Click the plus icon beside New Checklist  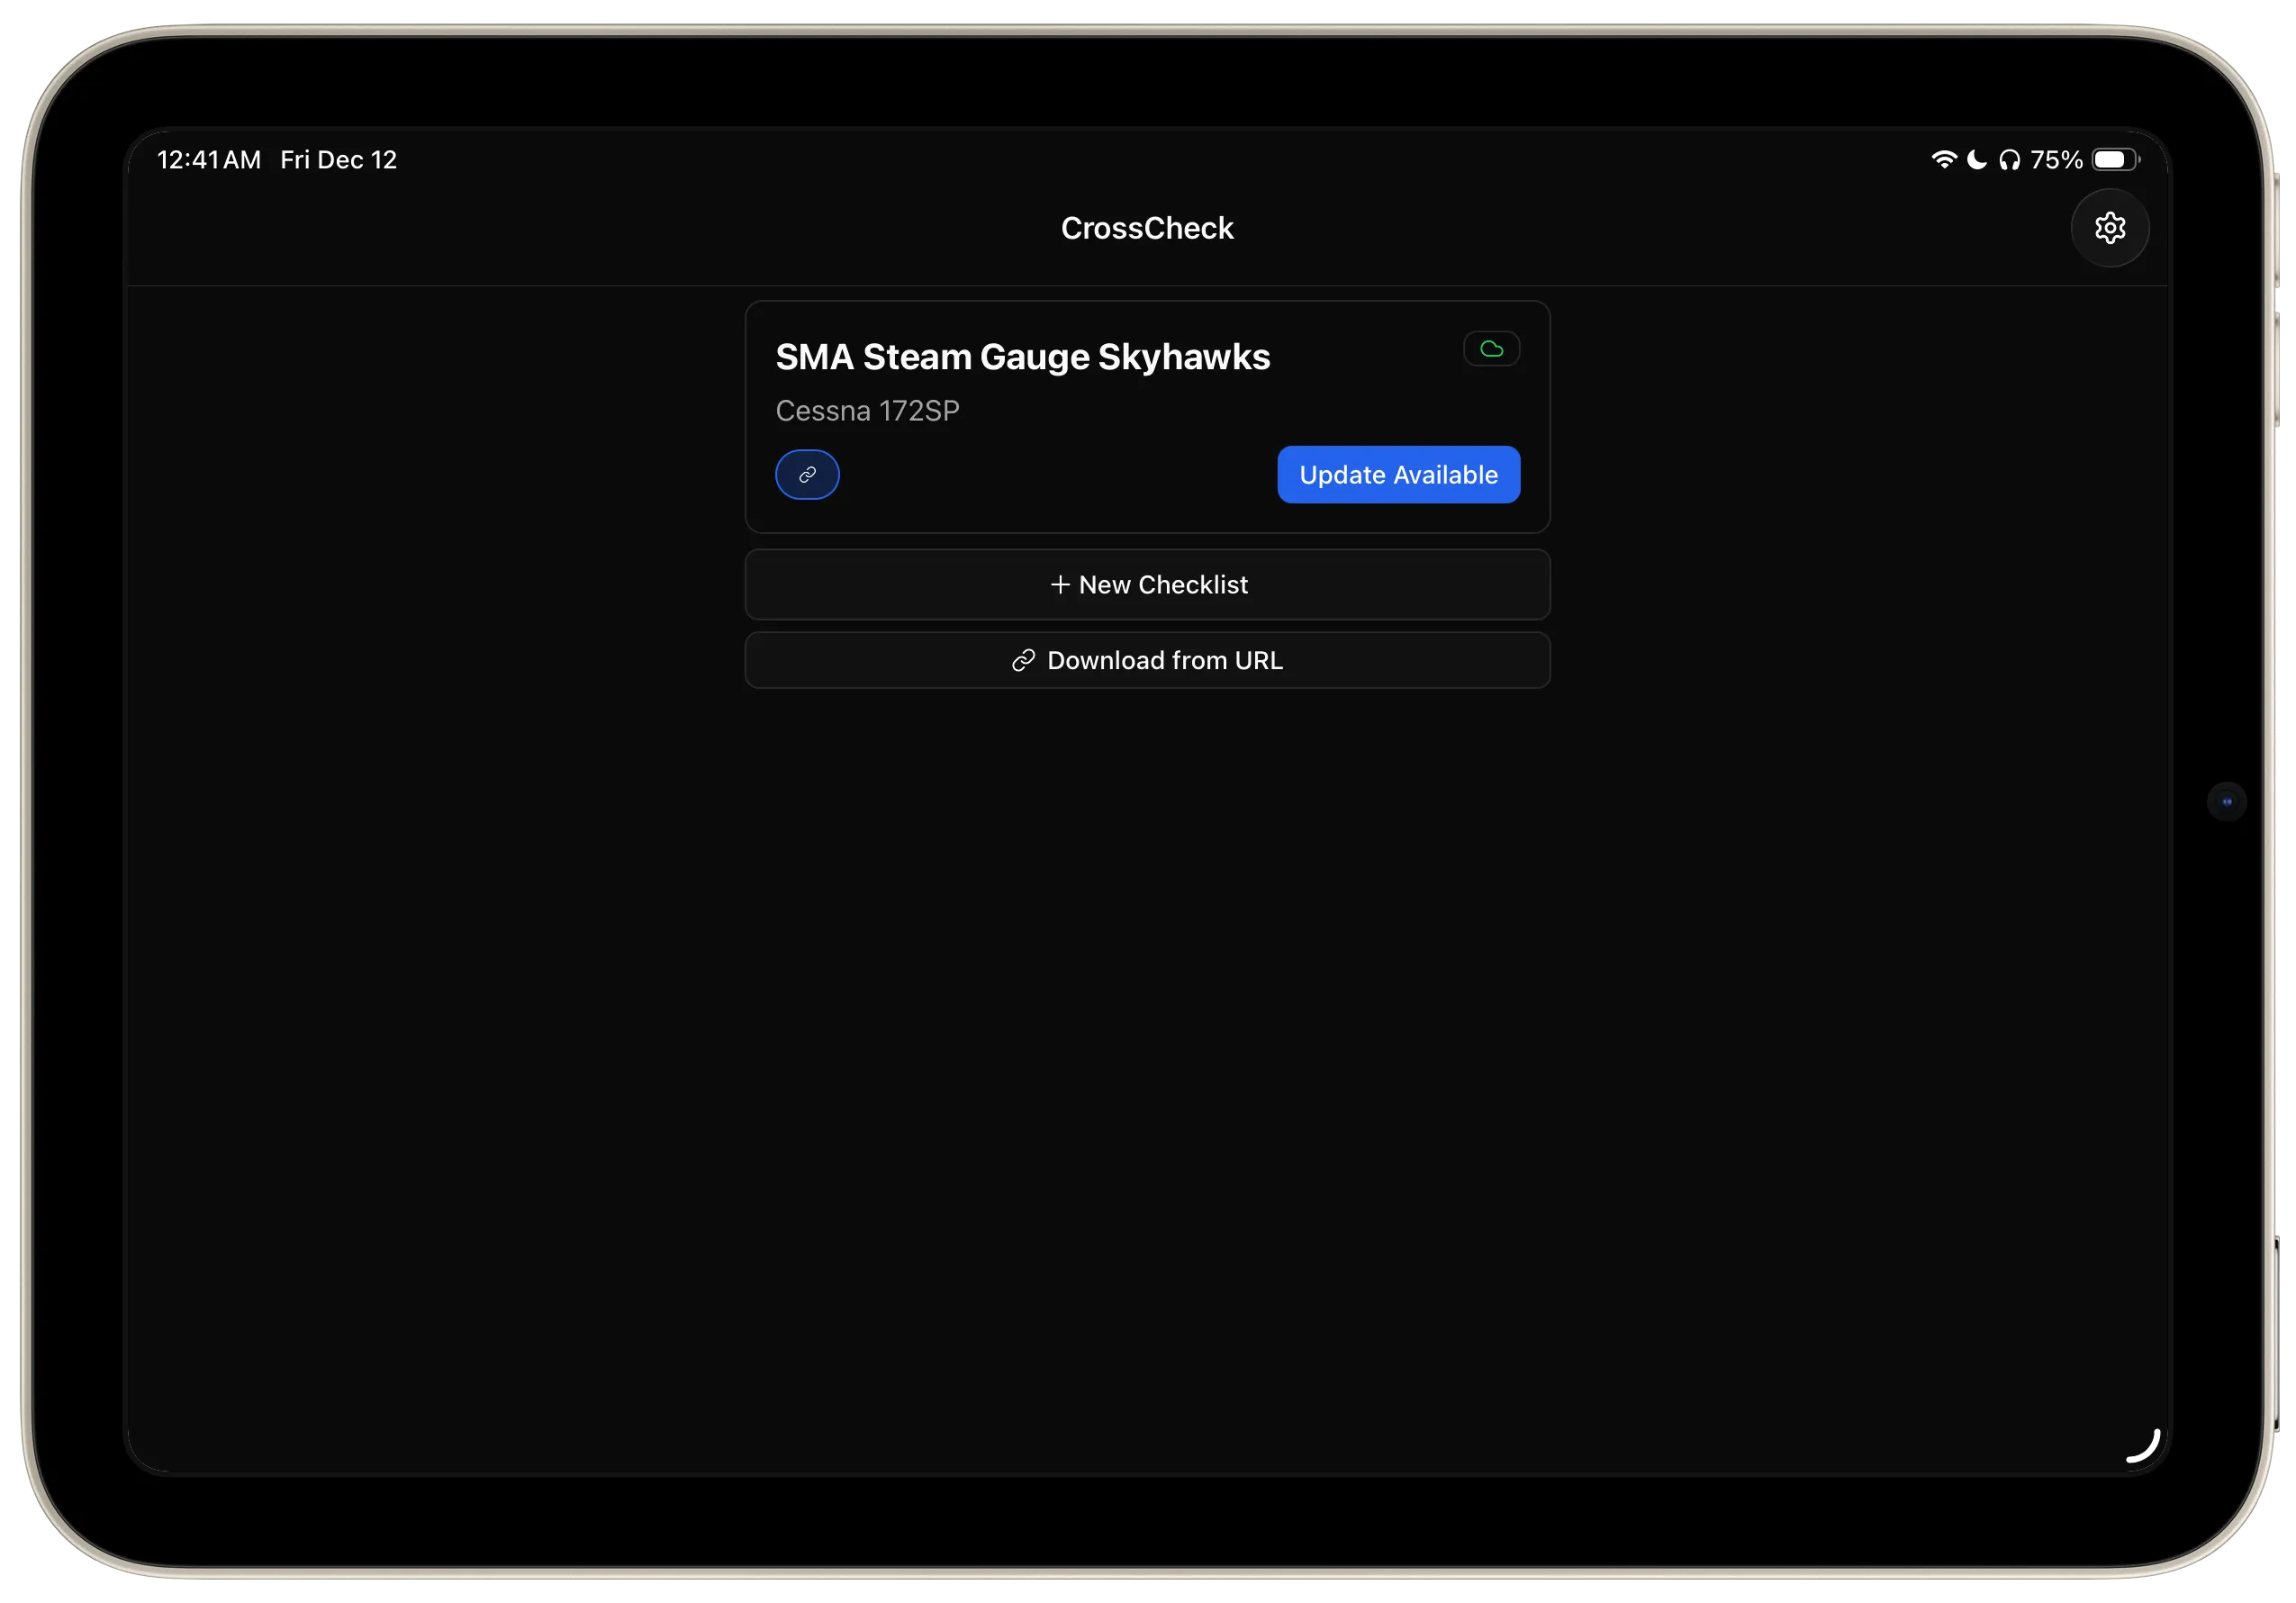(x=1060, y=585)
